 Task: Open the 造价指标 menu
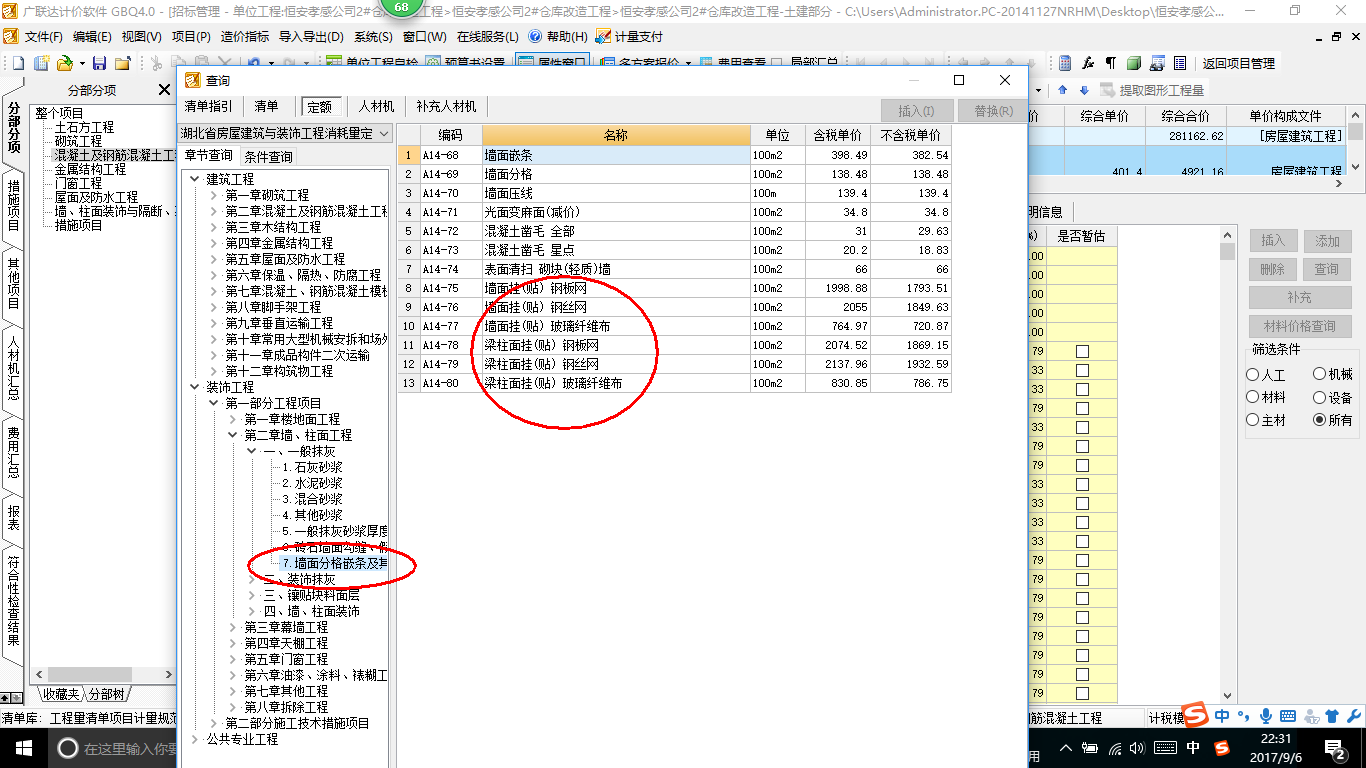tap(245, 36)
